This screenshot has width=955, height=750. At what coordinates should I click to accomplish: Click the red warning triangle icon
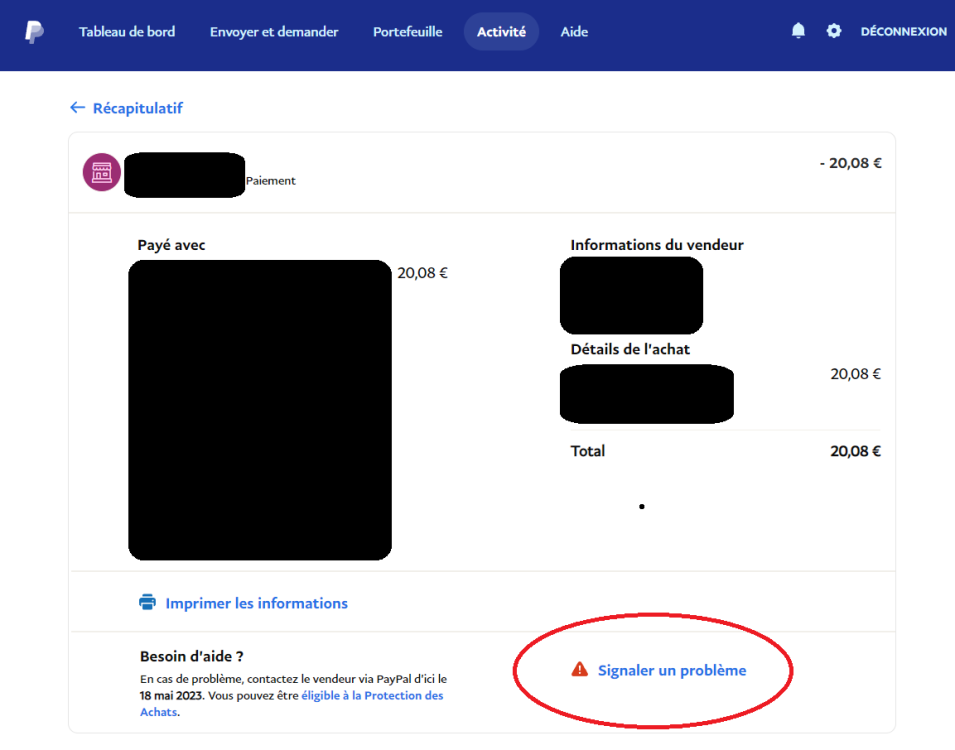580,670
